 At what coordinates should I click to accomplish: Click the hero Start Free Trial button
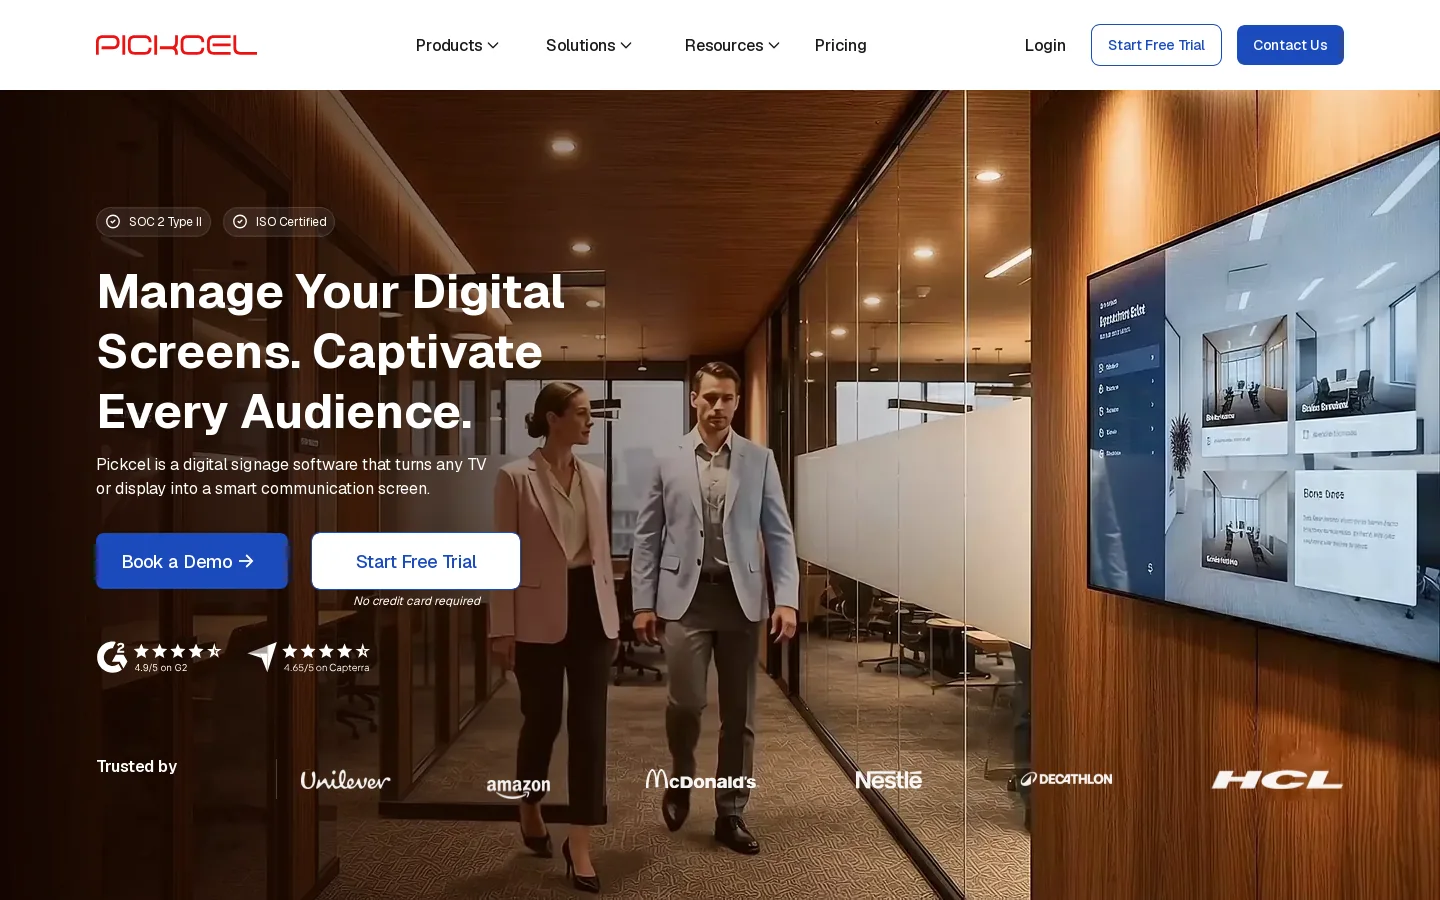tap(416, 561)
